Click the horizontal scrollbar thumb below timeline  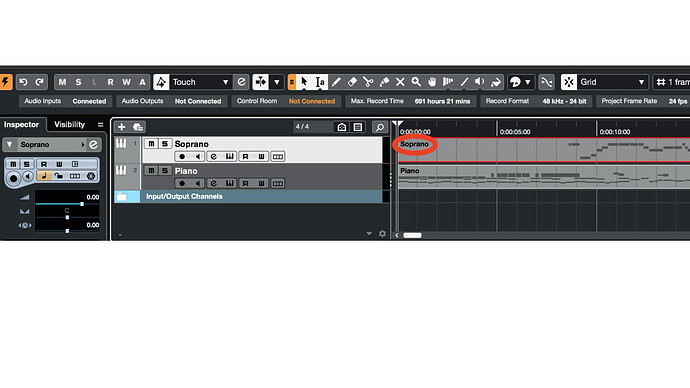point(412,235)
